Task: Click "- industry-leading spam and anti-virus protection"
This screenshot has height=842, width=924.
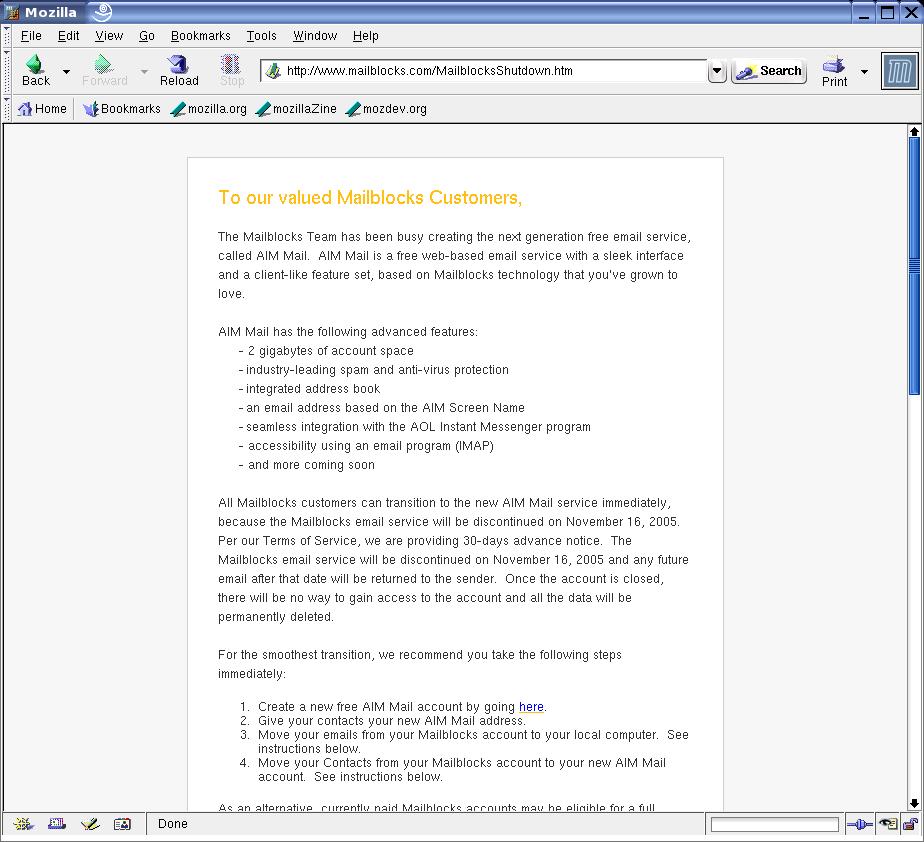Action: [374, 370]
